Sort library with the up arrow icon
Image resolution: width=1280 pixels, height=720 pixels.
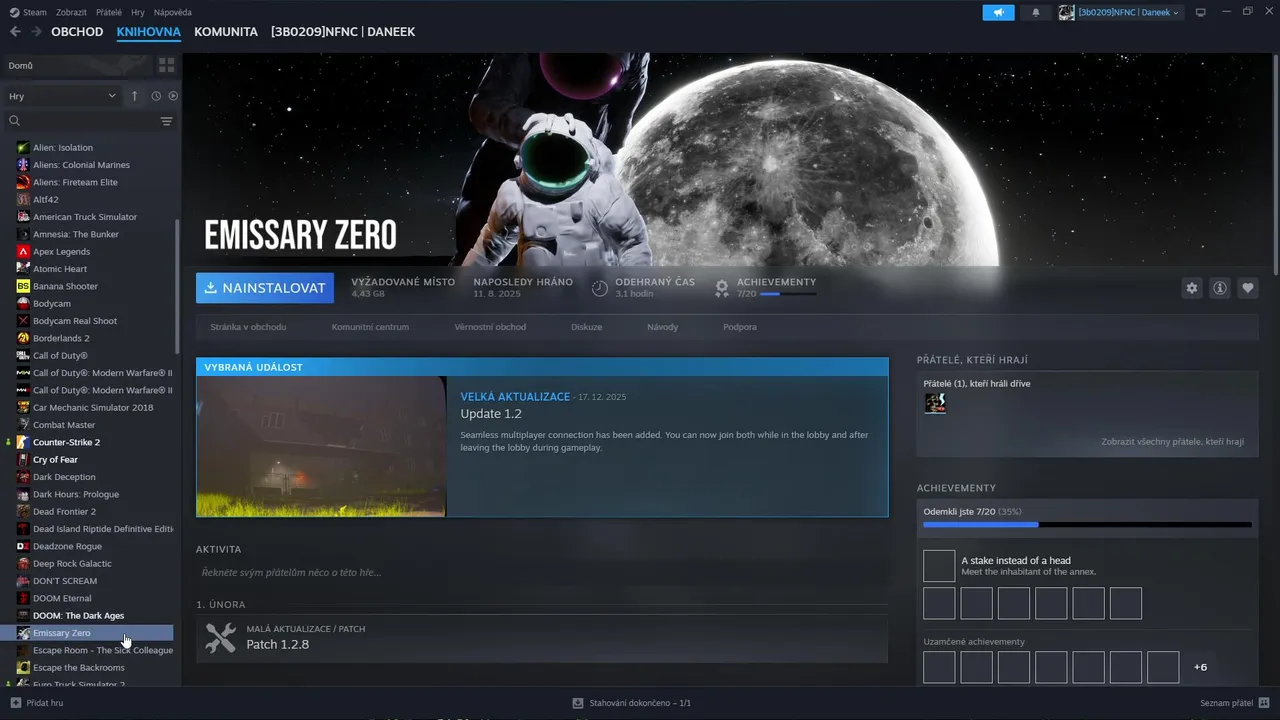(134, 96)
